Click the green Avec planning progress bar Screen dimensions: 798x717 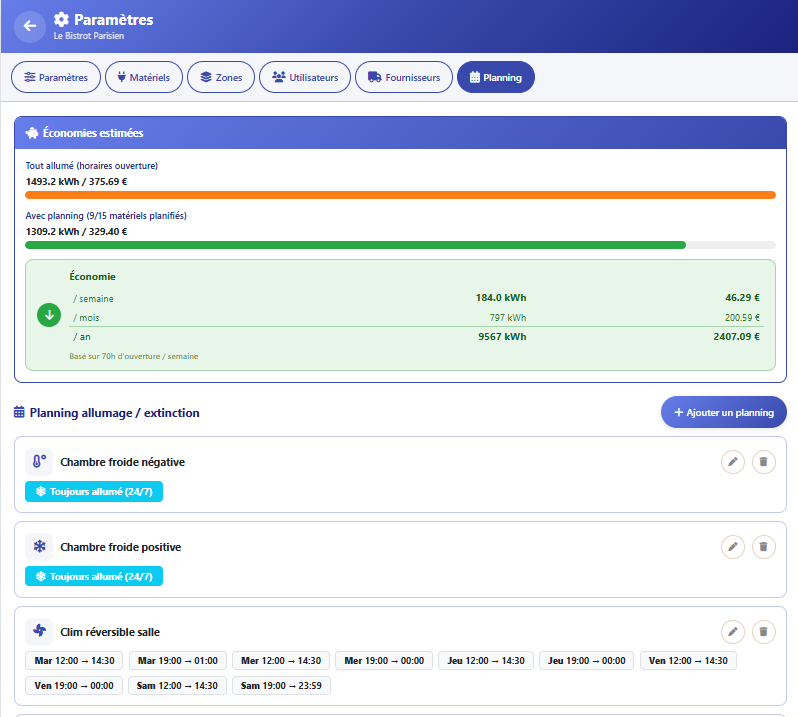pos(355,245)
